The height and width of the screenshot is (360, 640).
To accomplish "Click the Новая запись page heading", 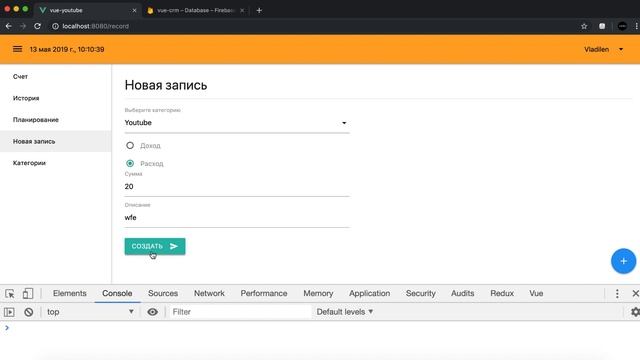I will [x=166, y=85].
